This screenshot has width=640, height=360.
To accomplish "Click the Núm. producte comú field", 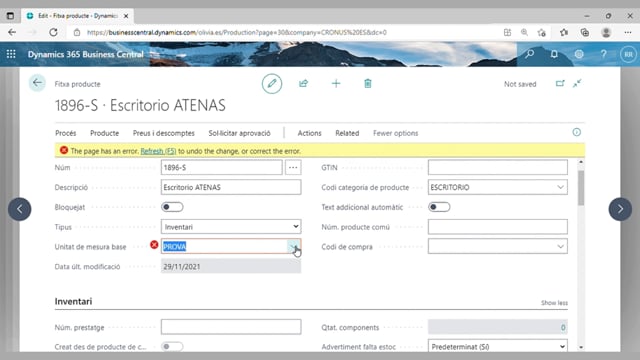I will click(x=498, y=227).
